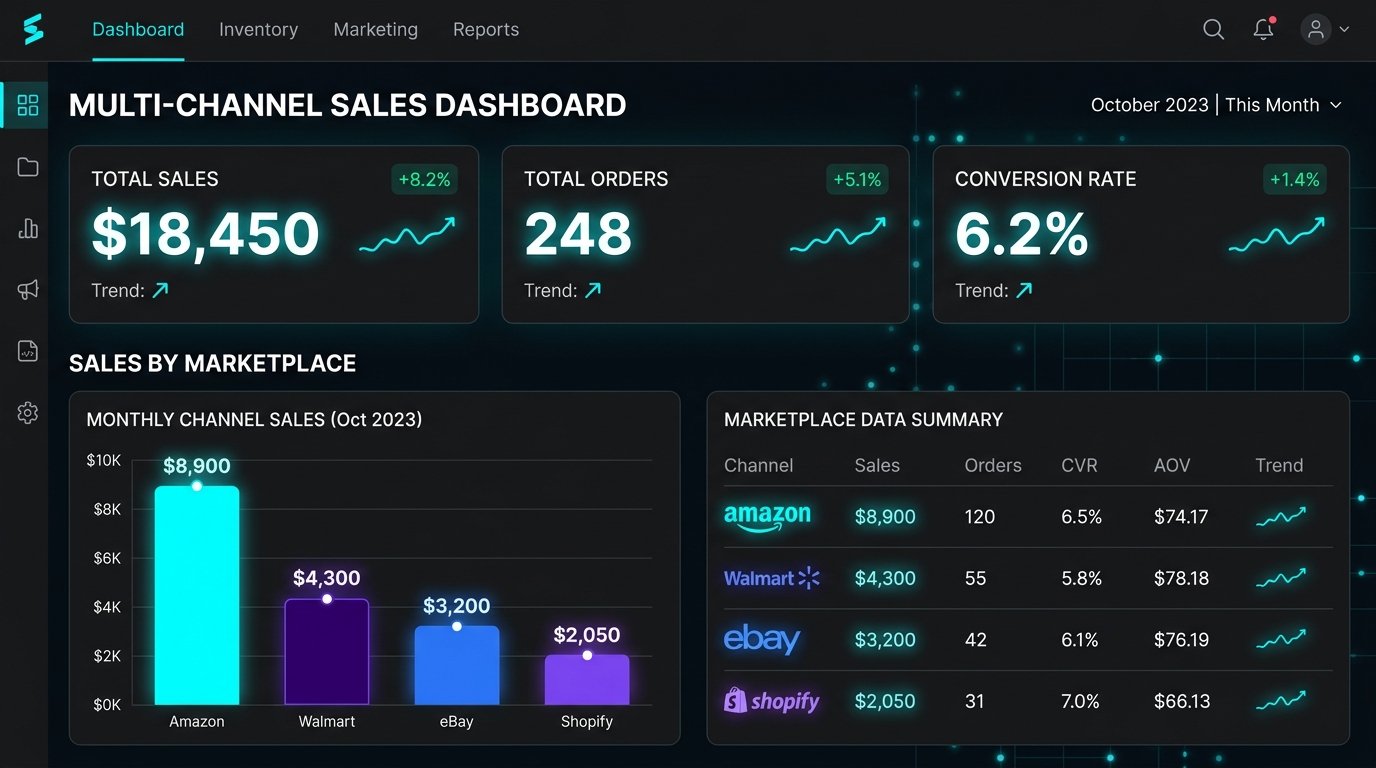Open the Marketing tab

(376, 30)
